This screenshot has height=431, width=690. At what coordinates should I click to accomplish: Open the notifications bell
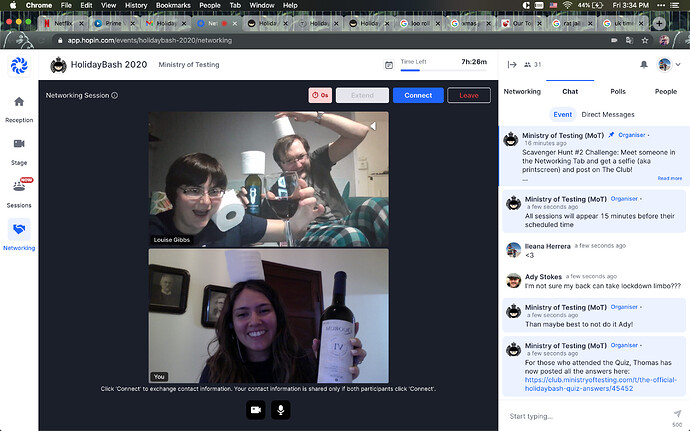643,65
